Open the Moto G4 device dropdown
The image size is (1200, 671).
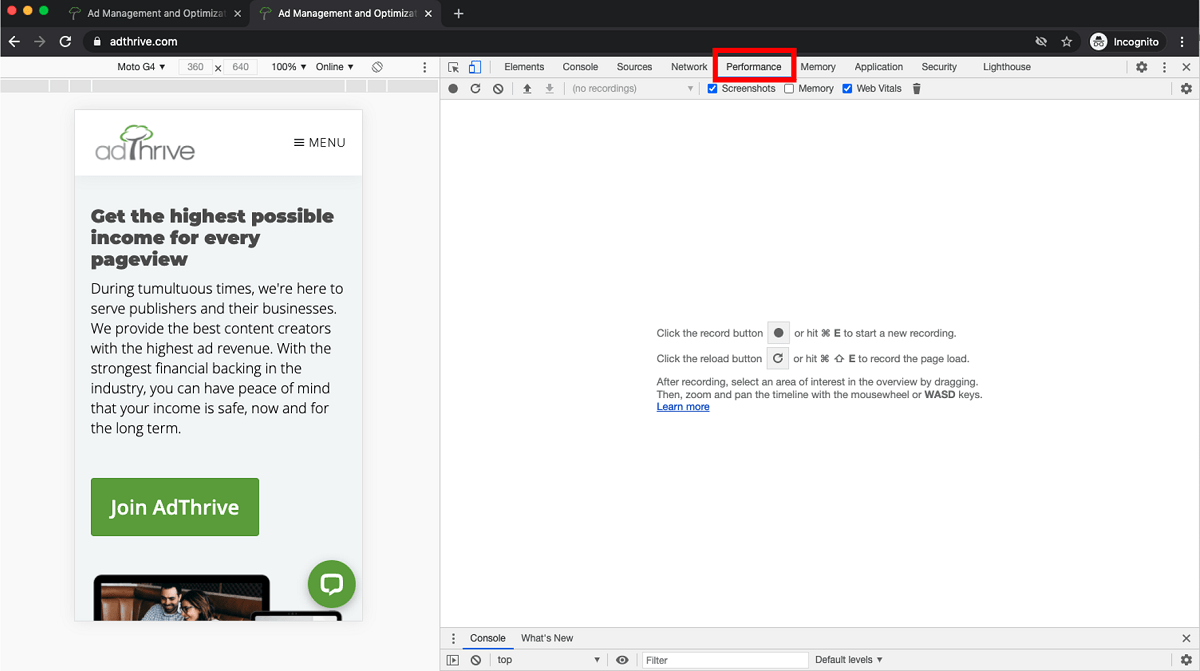coord(142,67)
